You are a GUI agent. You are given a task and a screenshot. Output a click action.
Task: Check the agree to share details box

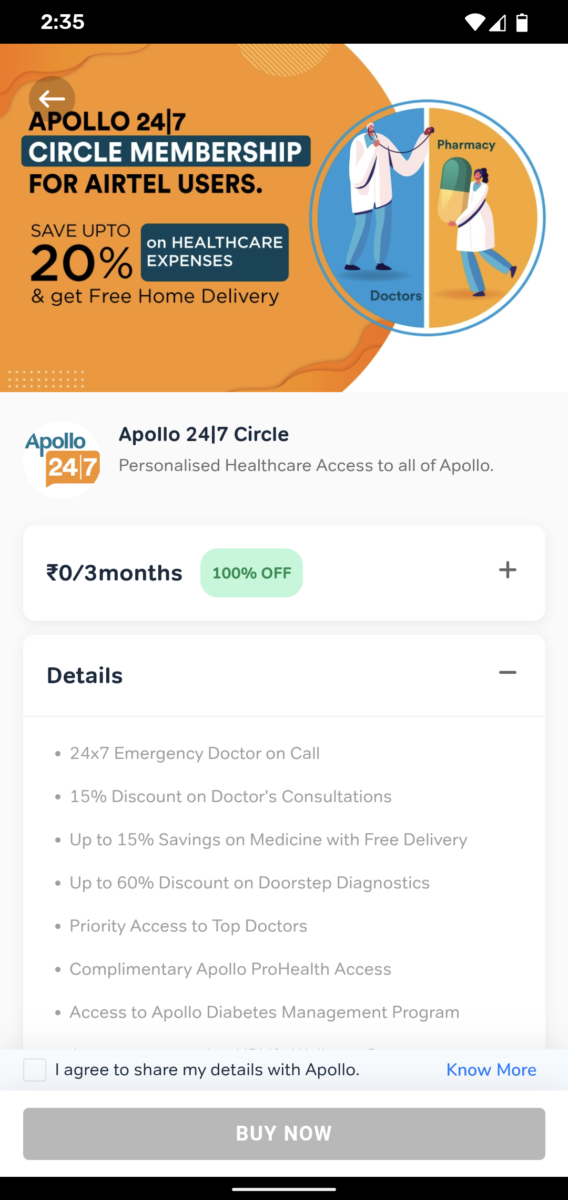(x=35, y=1070)
